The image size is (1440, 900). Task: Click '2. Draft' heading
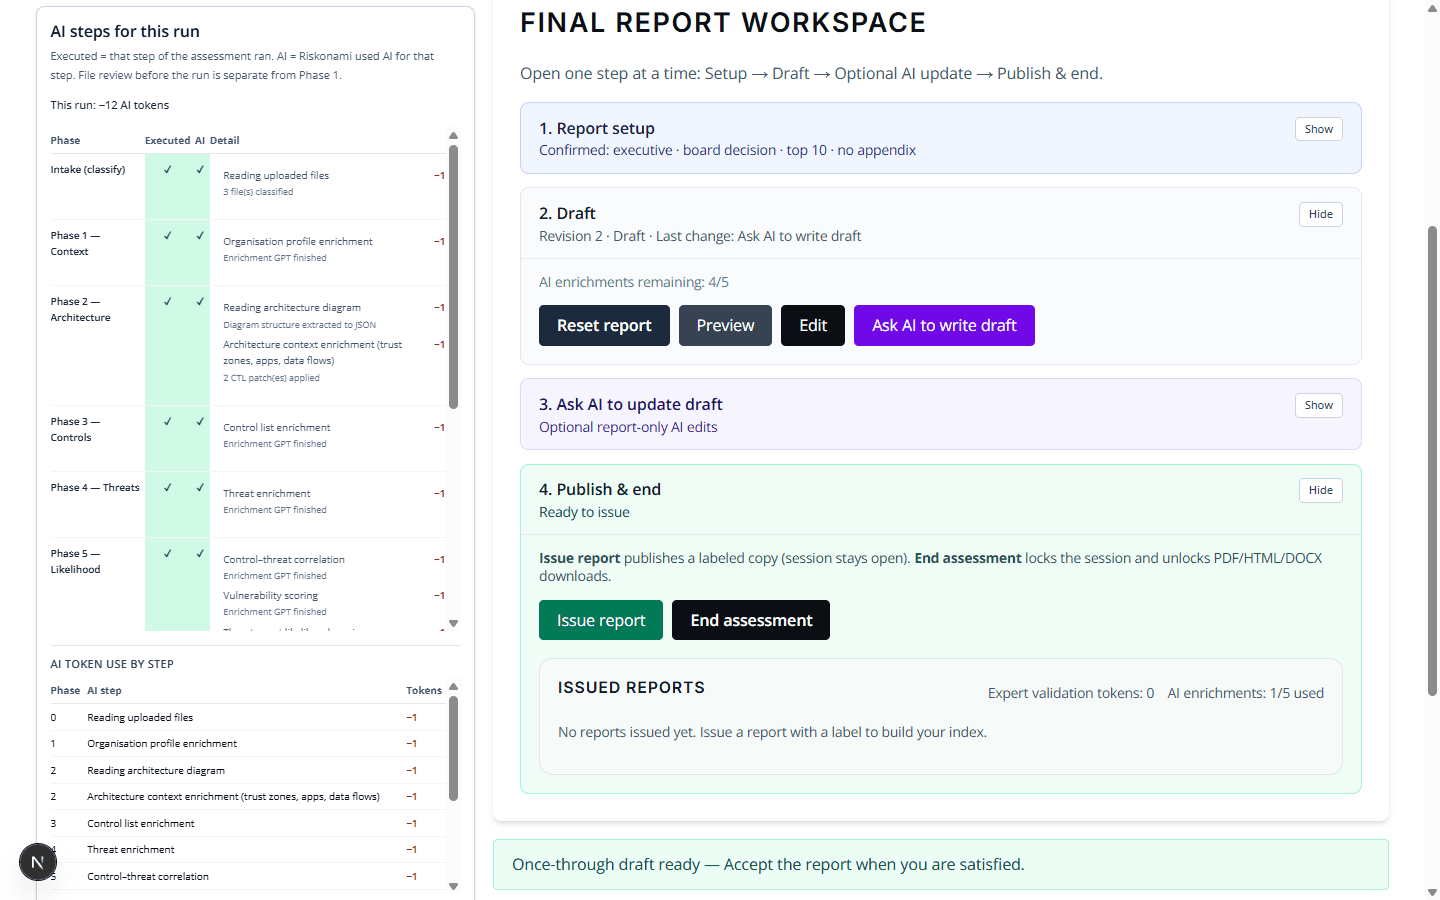pyautogui.click(x=567, y=214)
